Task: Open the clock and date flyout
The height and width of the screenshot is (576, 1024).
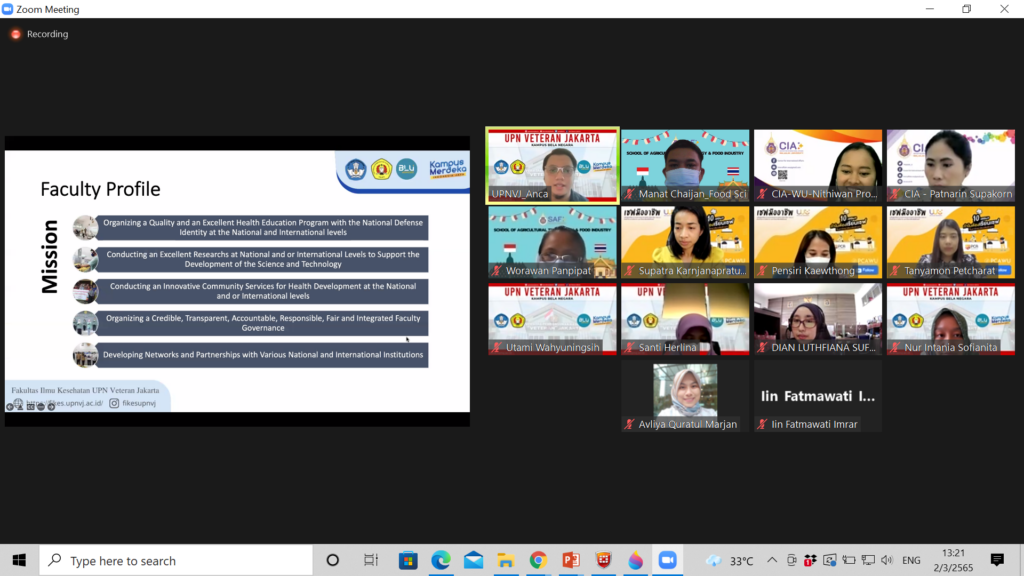Action: tap(953, 560)
